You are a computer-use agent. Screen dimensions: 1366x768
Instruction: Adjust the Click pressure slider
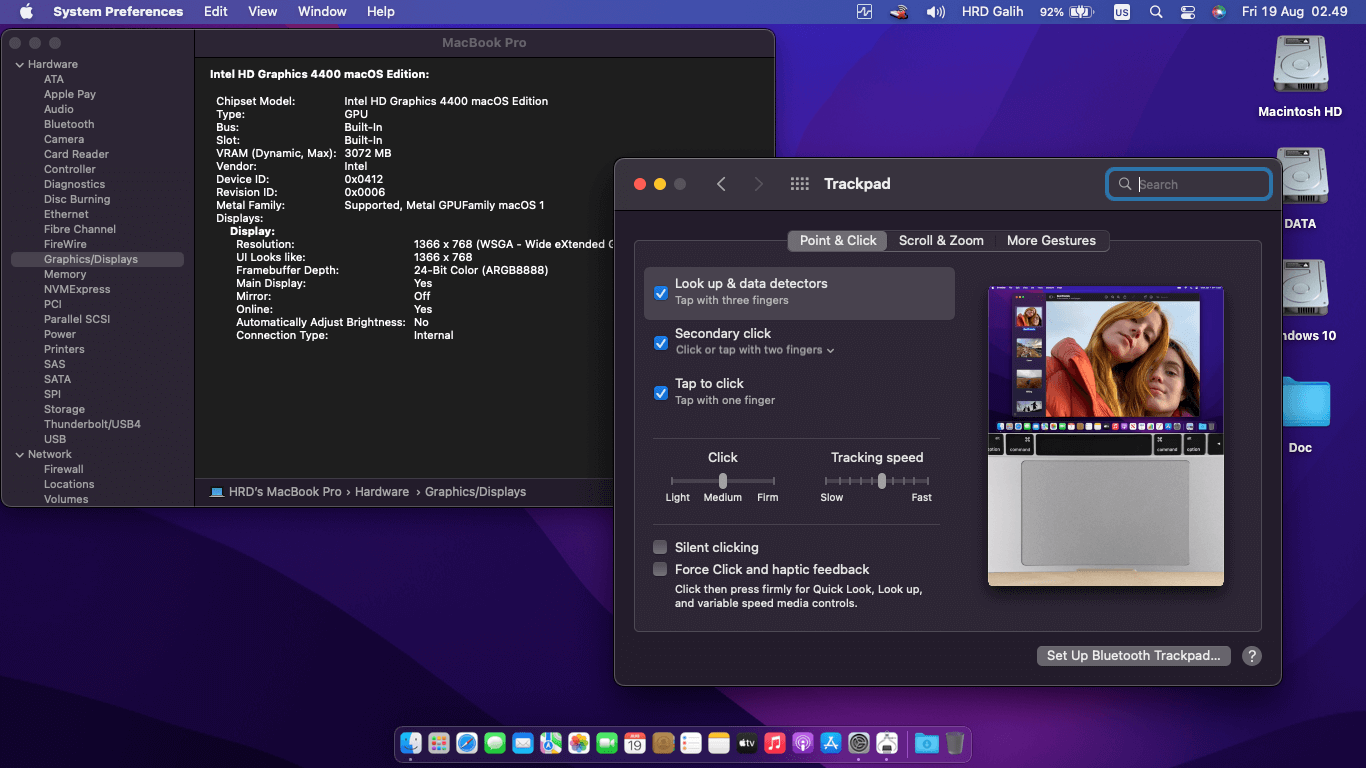(723, 481)
